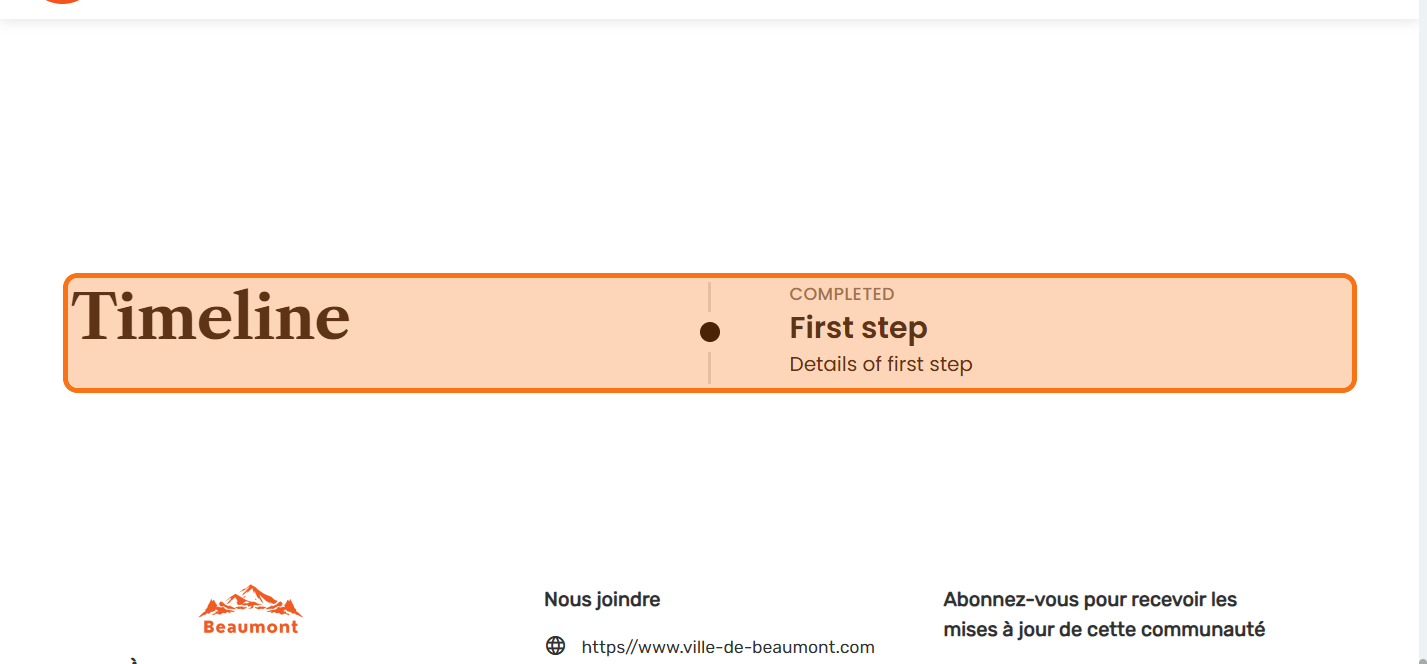Click the timeline line segment below the dot

pos(710,368)
